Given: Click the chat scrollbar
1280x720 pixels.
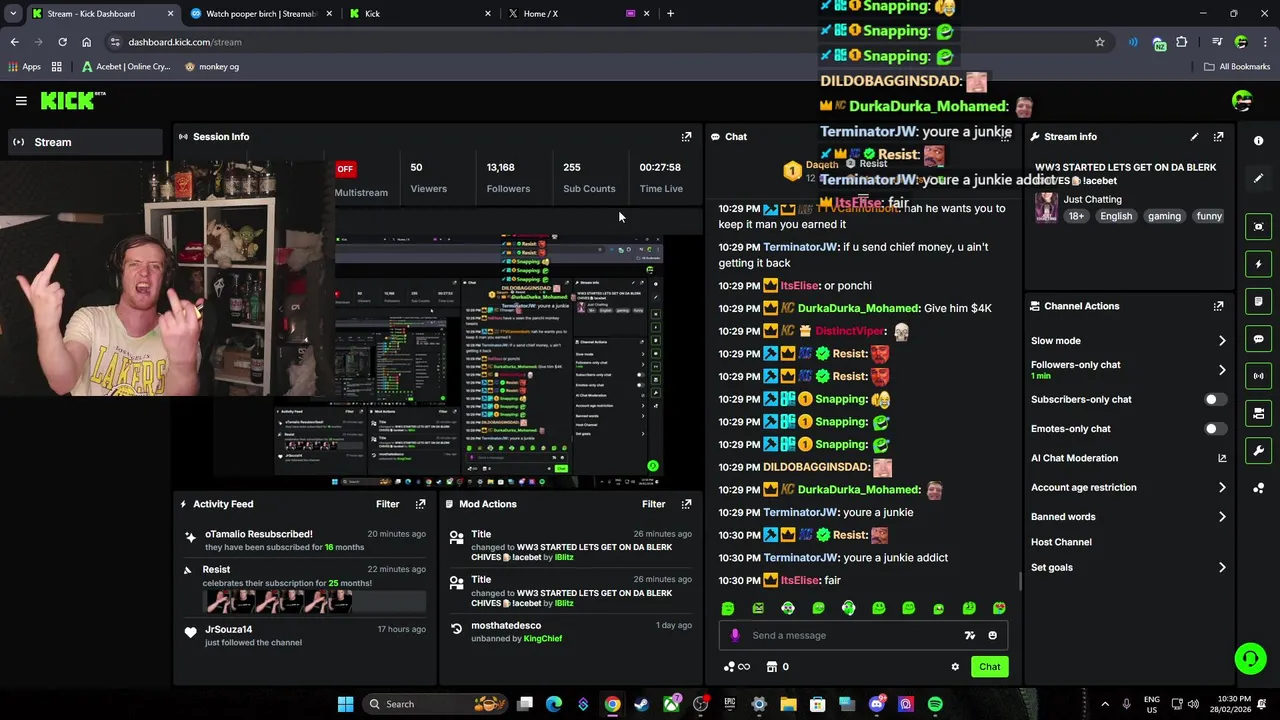Looking at the screenshot, I should coord(1020,582).
